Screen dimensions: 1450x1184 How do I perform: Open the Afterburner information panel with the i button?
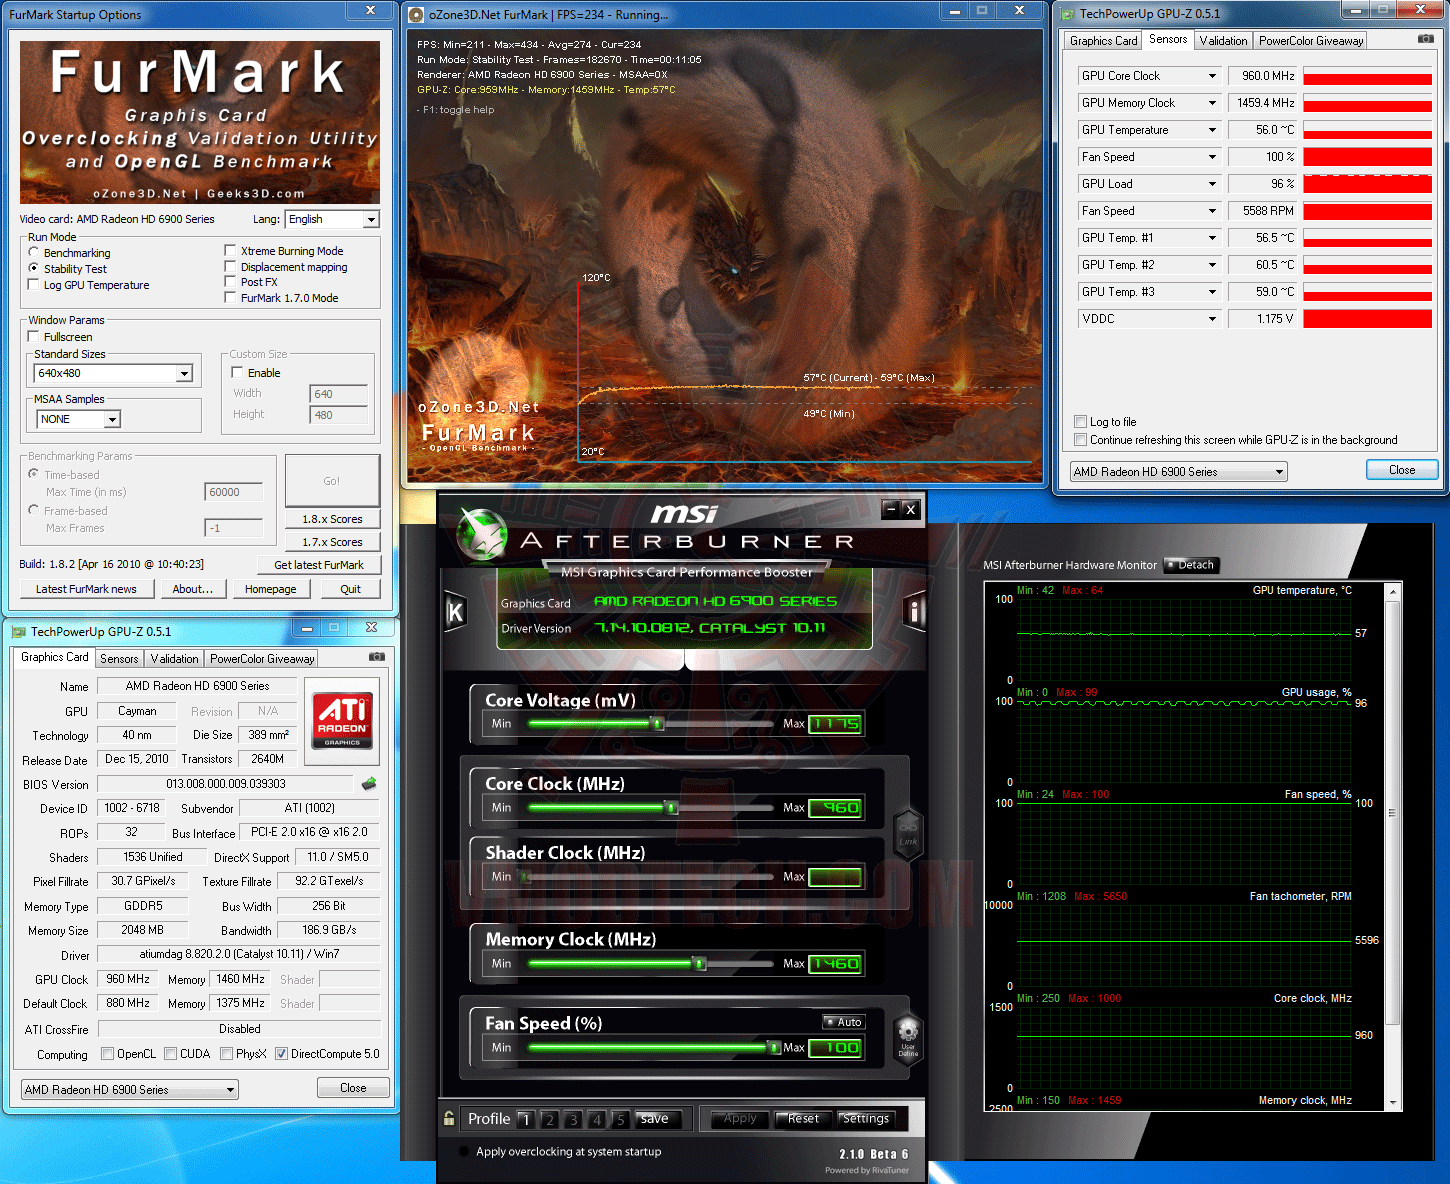[915, 611]
